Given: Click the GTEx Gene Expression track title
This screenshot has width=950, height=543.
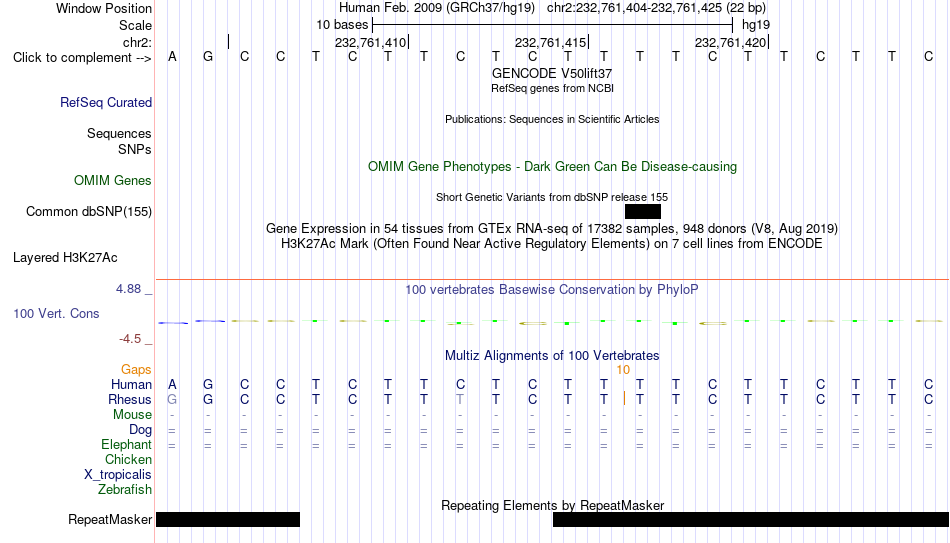Looking at the screenshot, I should coord(552,228).
